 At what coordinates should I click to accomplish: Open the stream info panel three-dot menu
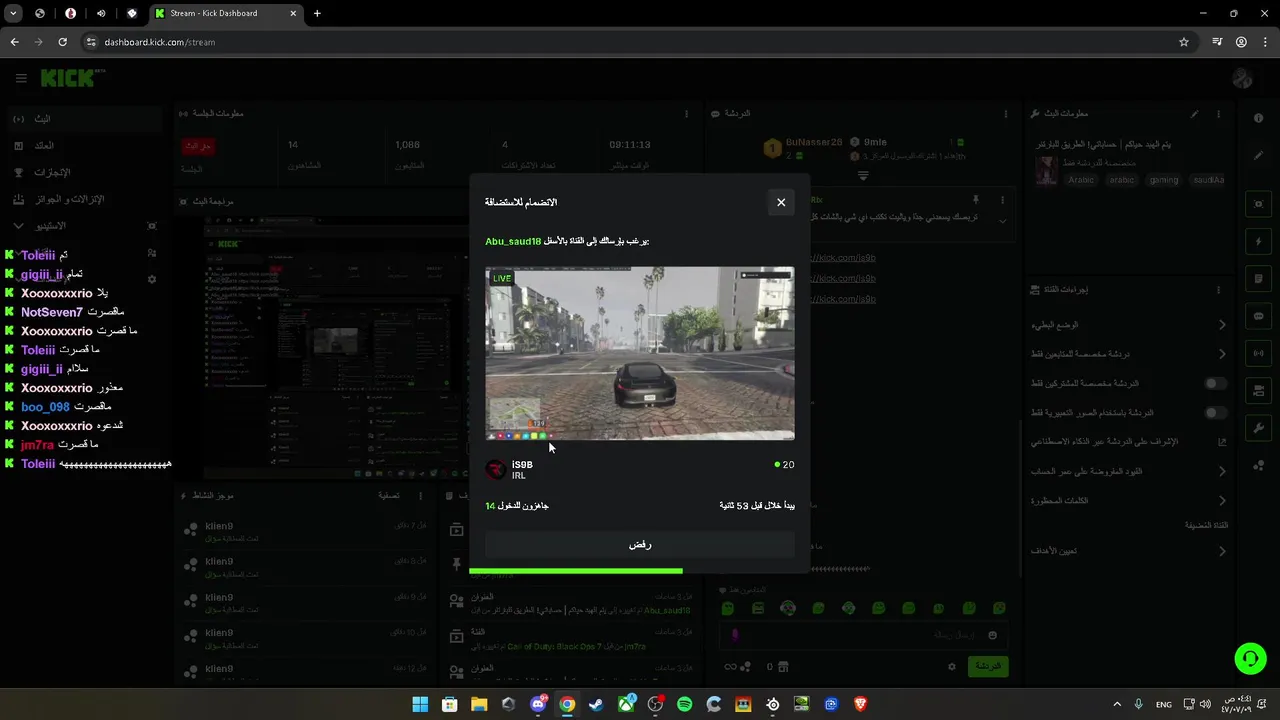pyautogui.click(x=1218, y=114)
